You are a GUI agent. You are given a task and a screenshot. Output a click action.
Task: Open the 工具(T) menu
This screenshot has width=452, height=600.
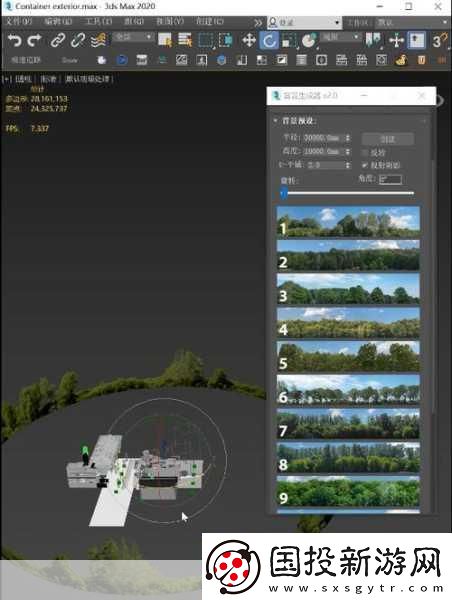(98, 21)
